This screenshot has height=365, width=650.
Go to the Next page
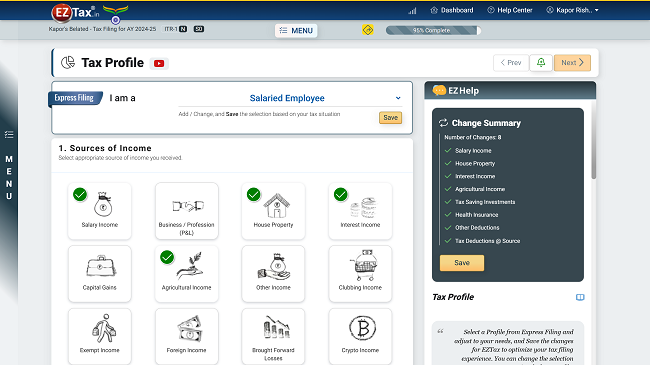pyautogui.click(x=572, y=63)
